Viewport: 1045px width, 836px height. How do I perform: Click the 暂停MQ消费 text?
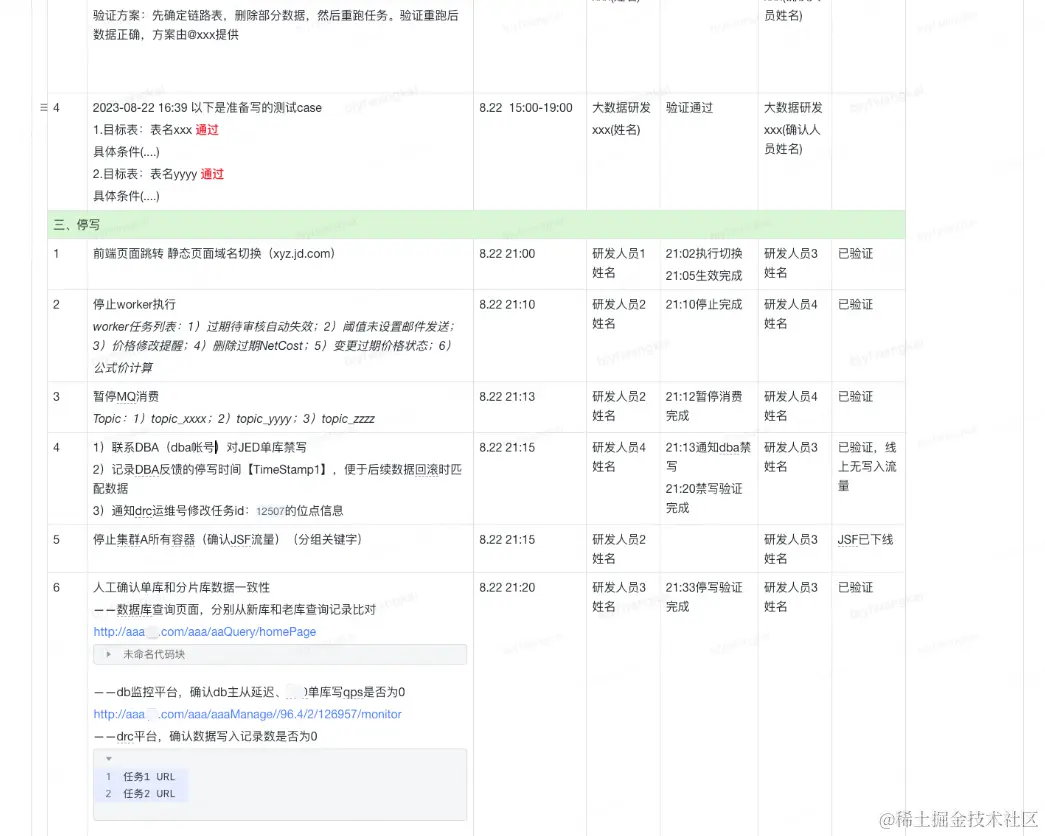point(126,396)
